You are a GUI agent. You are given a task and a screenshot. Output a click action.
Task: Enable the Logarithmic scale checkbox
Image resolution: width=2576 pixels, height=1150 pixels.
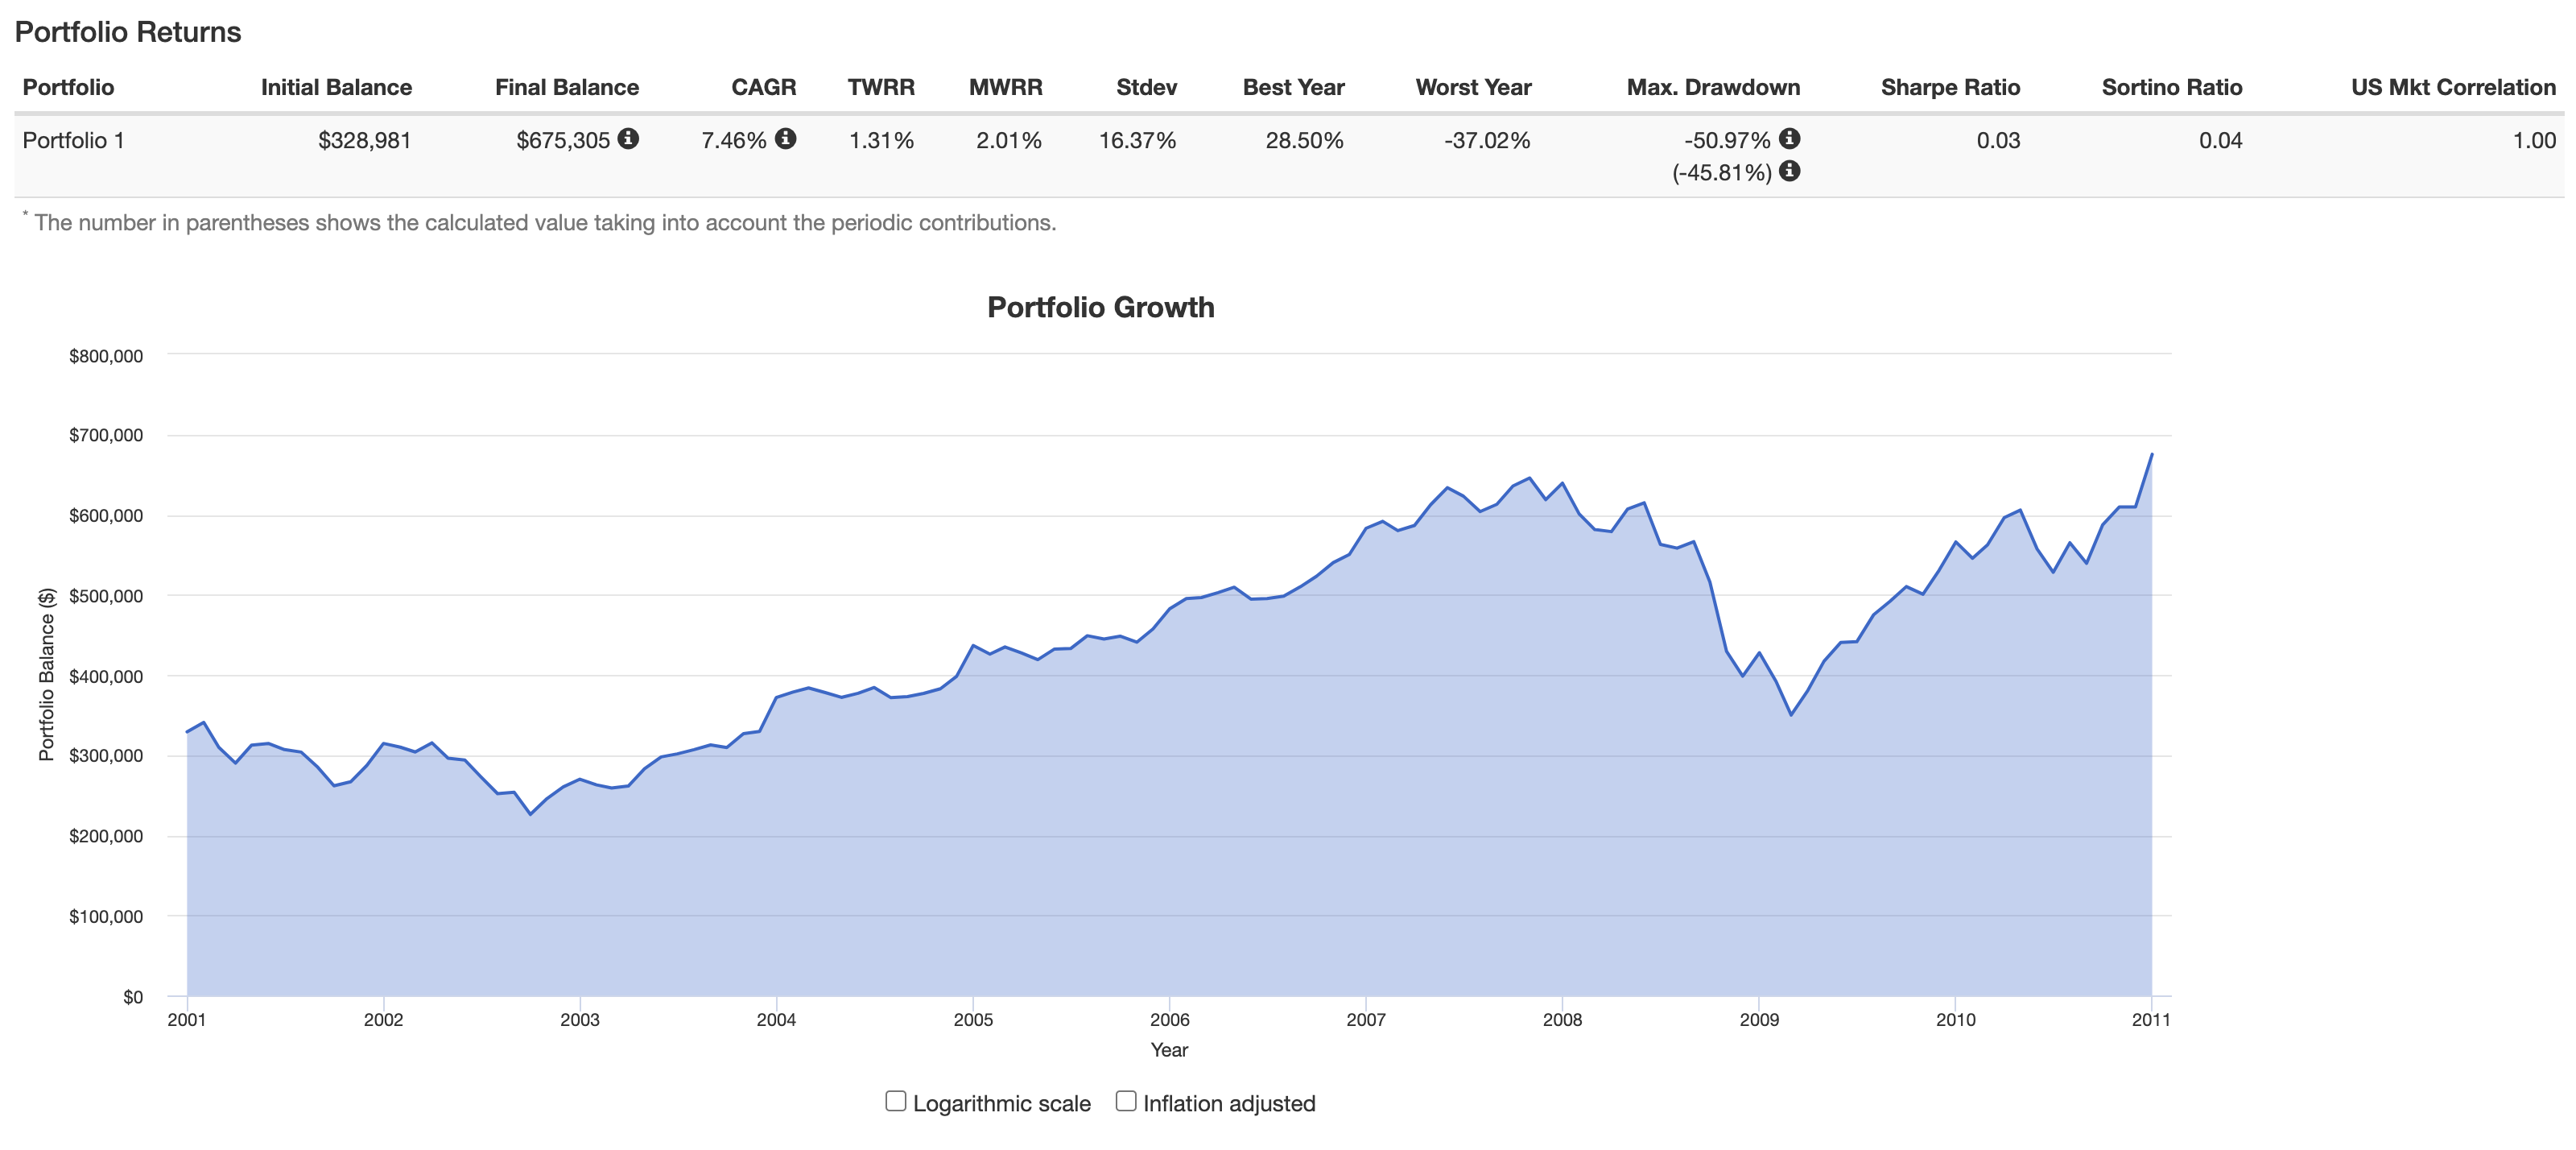click(x=896, y=1101)
